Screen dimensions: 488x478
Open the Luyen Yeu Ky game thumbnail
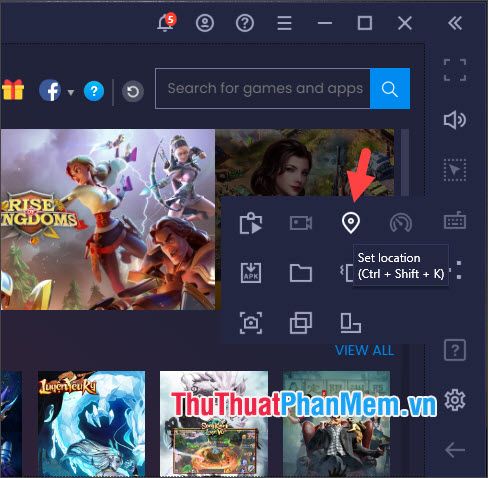pos(91,424)
